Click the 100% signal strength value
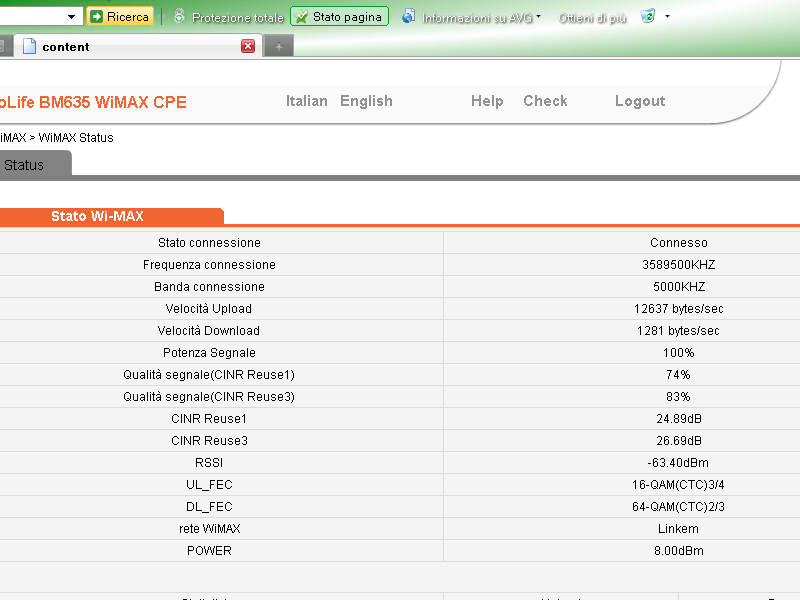Screen dimensions: 800x600 pyautogui.click(x=679, y=353)
